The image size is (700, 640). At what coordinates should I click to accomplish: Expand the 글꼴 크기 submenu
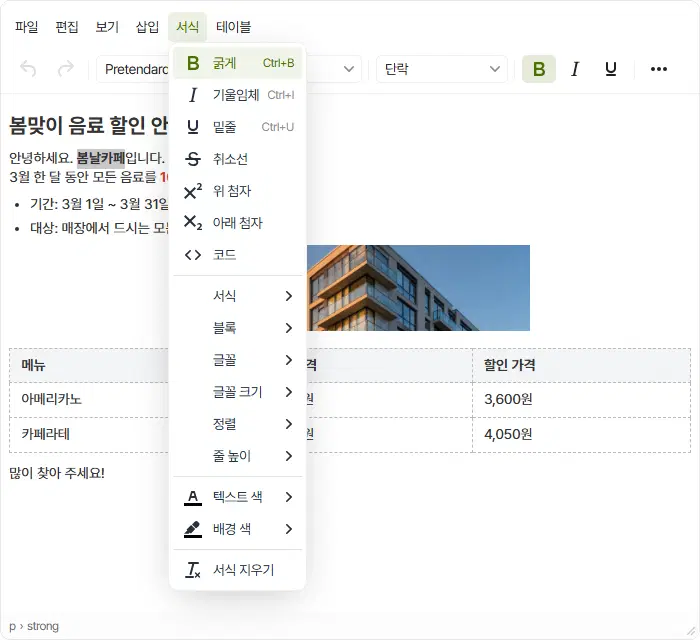238,392
